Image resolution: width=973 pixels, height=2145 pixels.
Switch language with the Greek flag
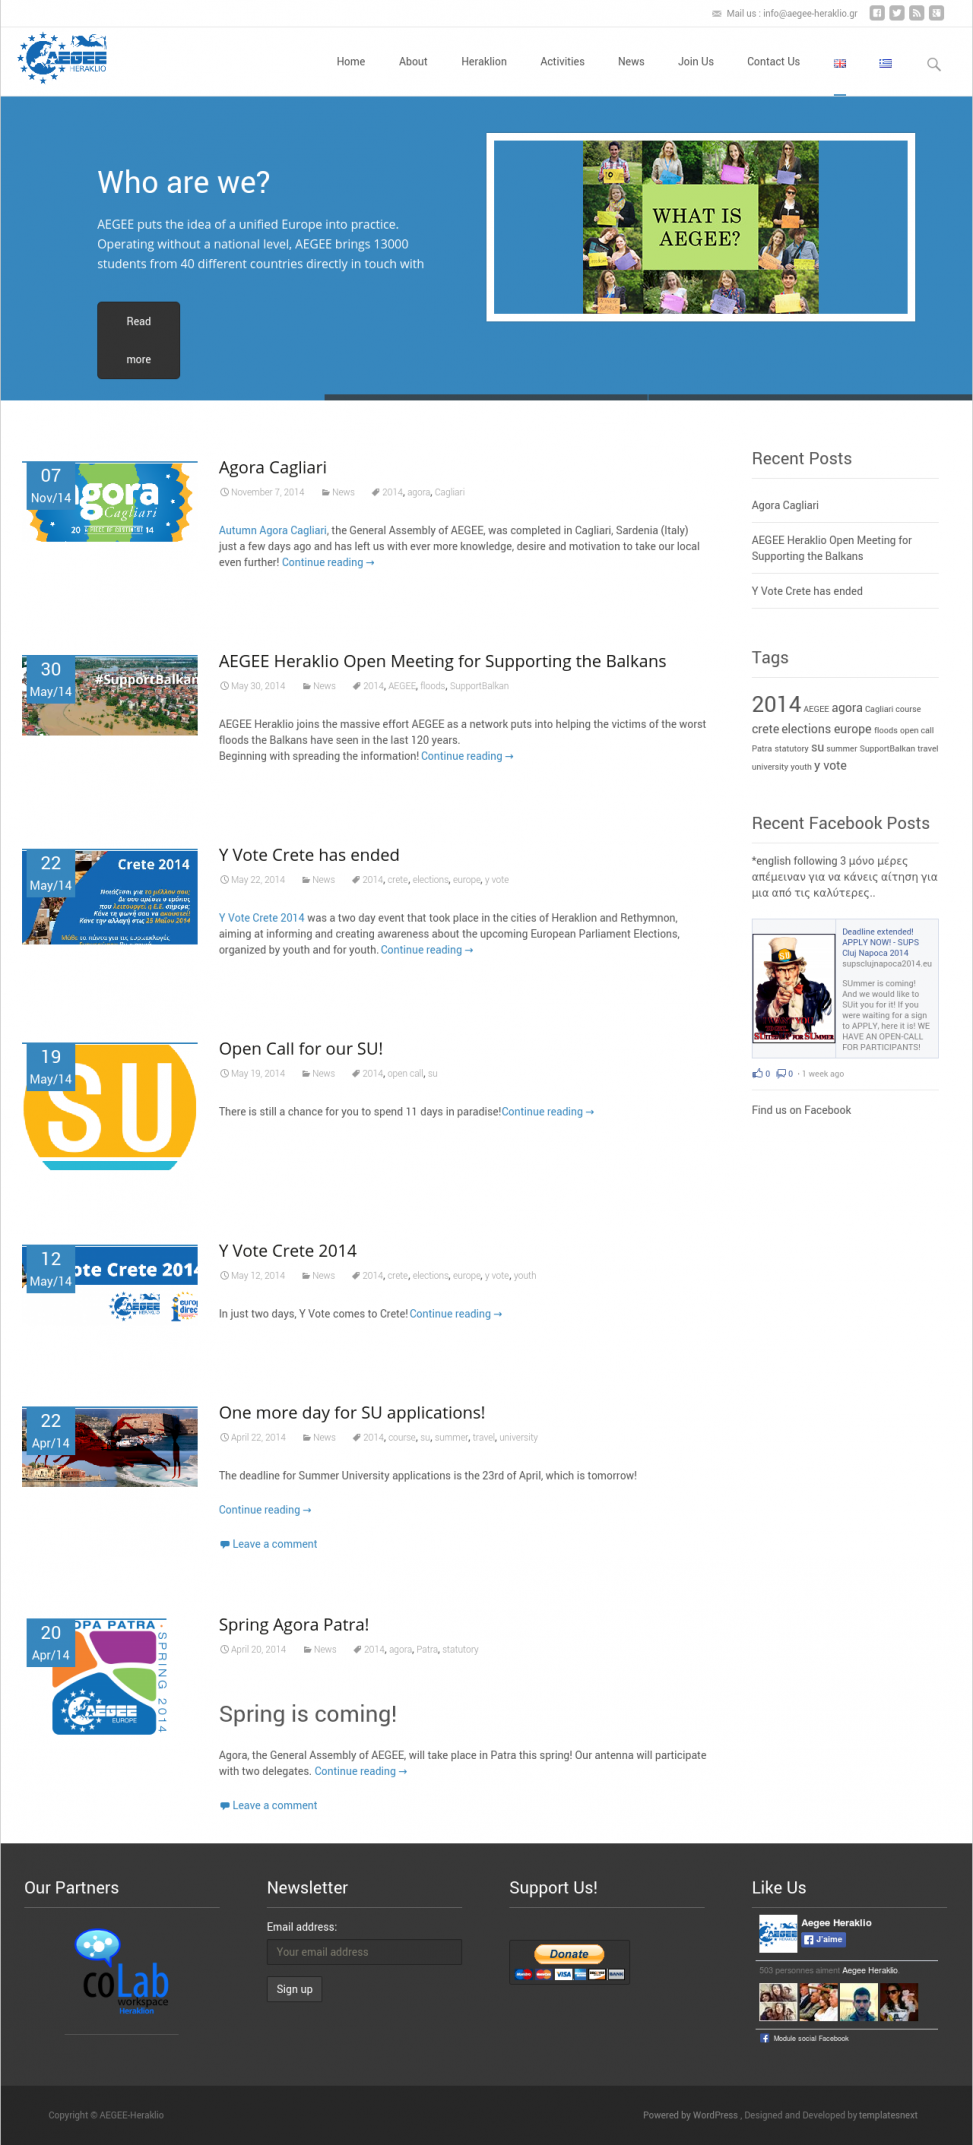(885, 63)
